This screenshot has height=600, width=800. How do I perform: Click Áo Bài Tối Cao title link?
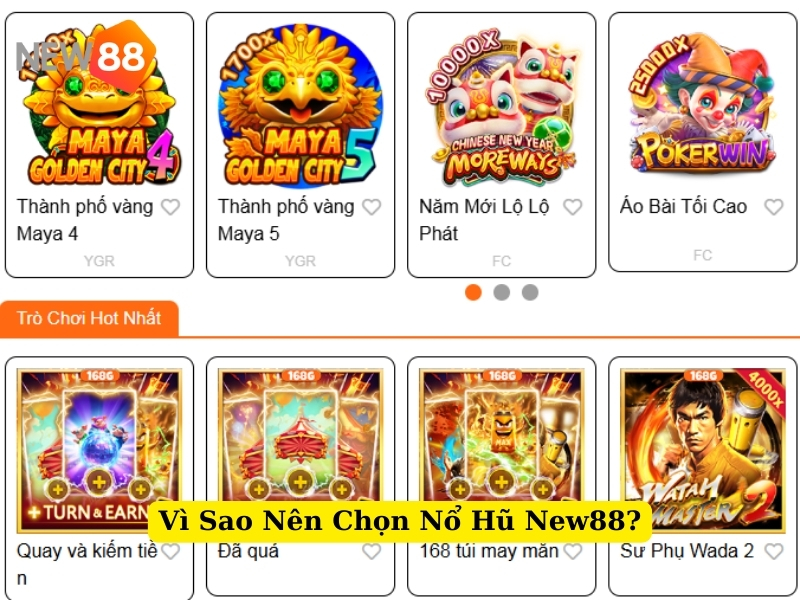click(683, 207)
